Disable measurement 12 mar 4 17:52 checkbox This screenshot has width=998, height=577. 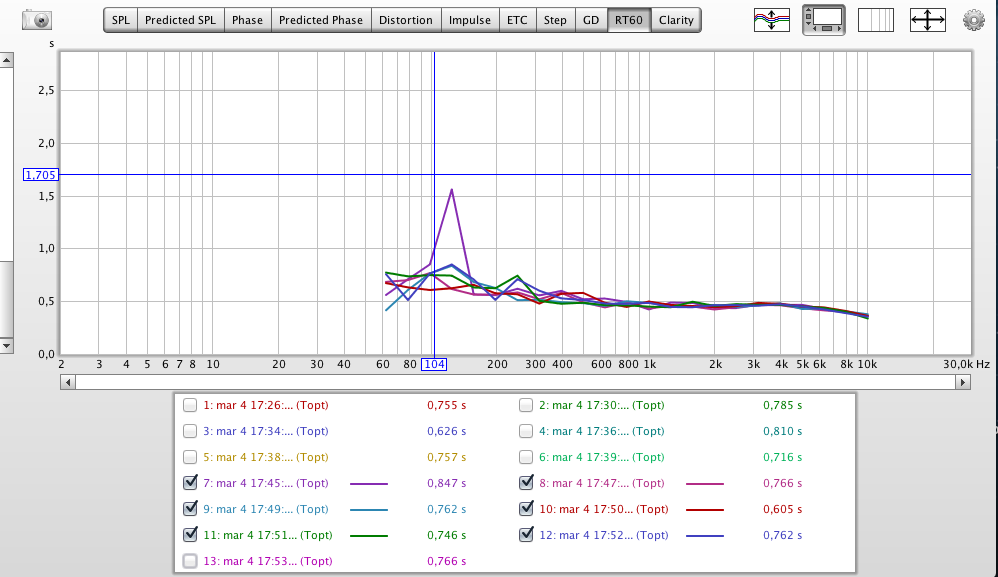tap(526, 535)
